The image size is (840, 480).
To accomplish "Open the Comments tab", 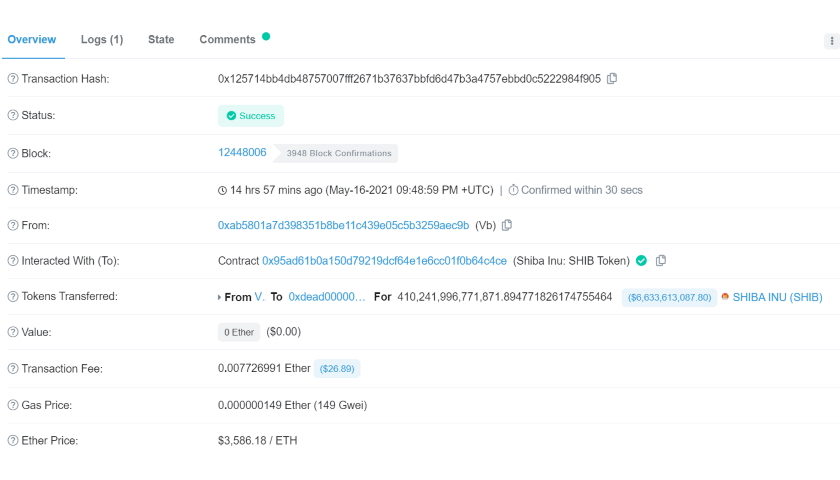I will click(x=227, y=40).
